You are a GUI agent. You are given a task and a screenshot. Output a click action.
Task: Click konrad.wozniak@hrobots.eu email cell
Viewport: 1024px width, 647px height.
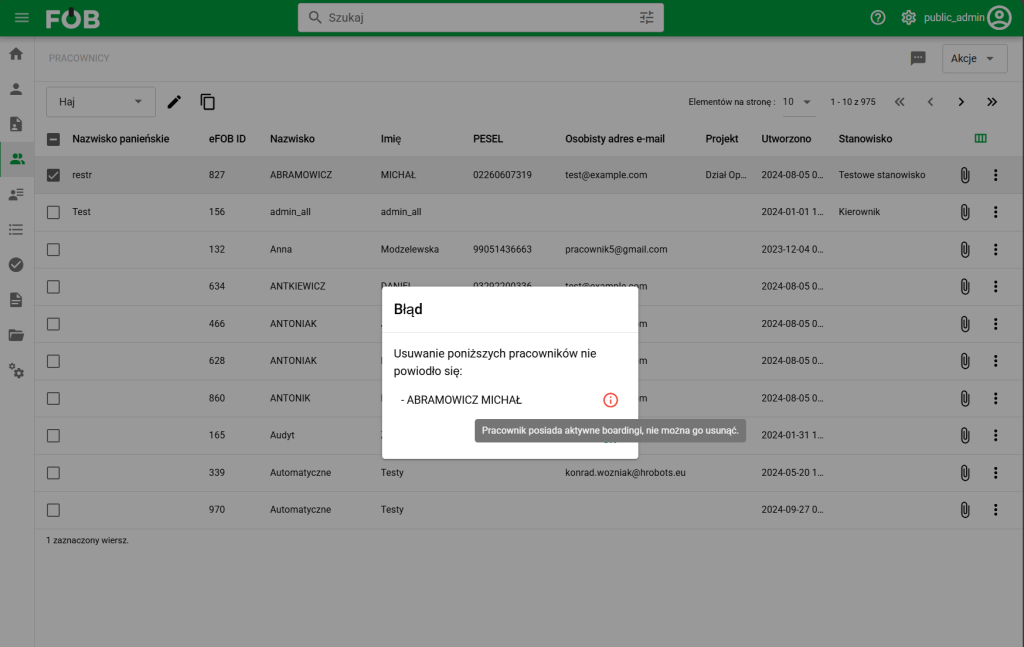coord(625,472)
